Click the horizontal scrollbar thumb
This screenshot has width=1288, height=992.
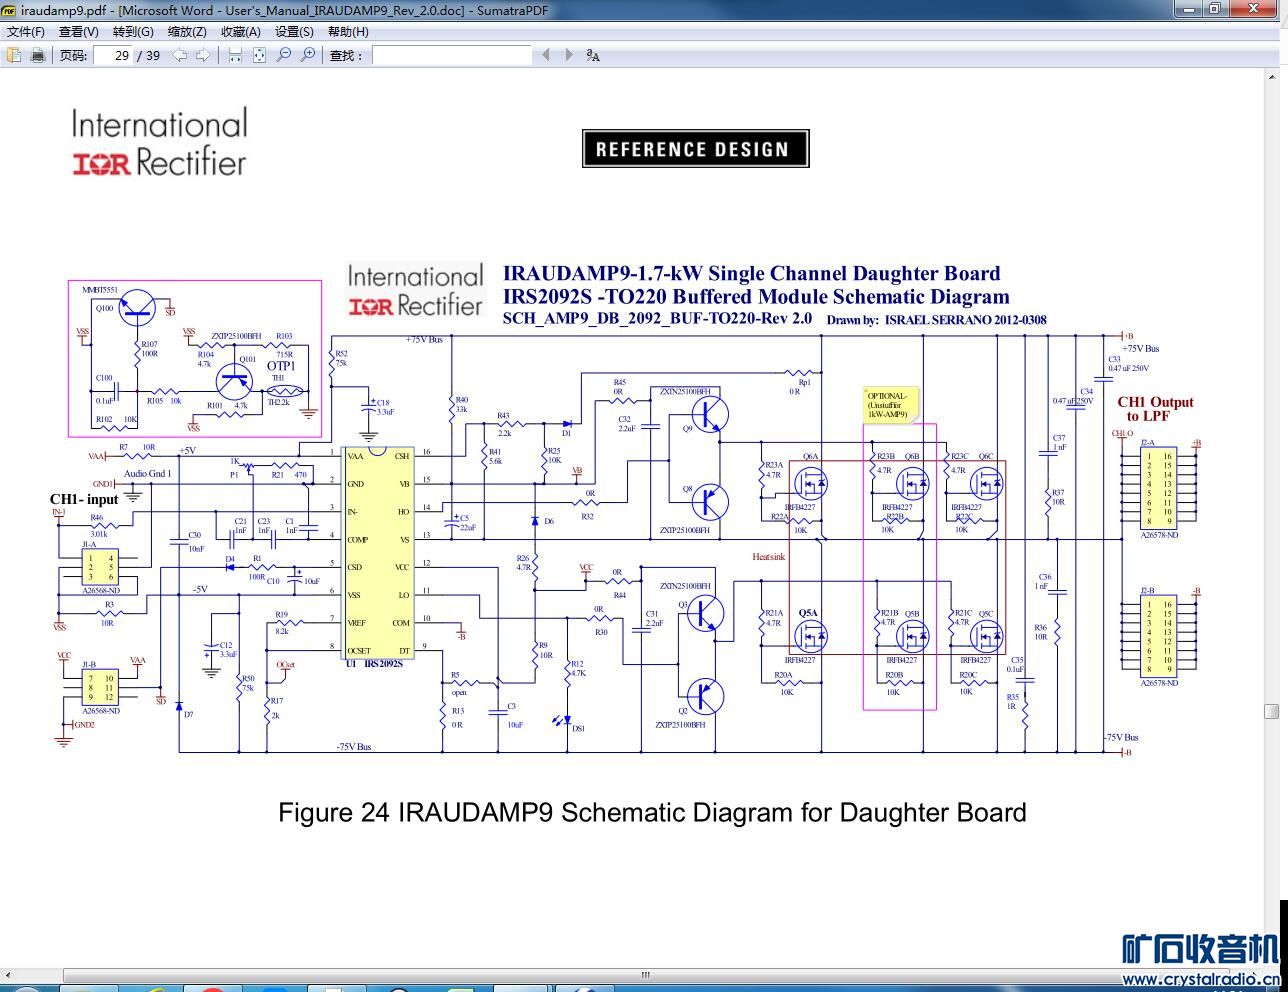tap(646, 975)
